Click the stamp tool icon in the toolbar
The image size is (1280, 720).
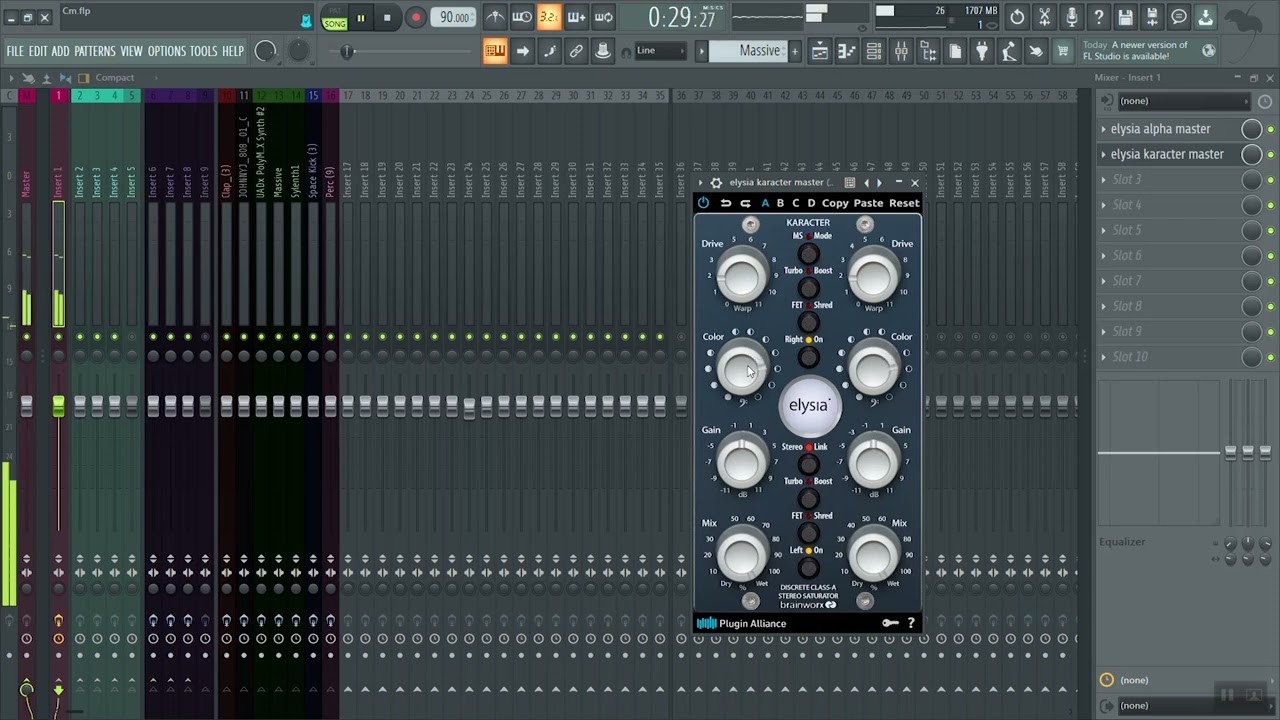pos(603,51)
